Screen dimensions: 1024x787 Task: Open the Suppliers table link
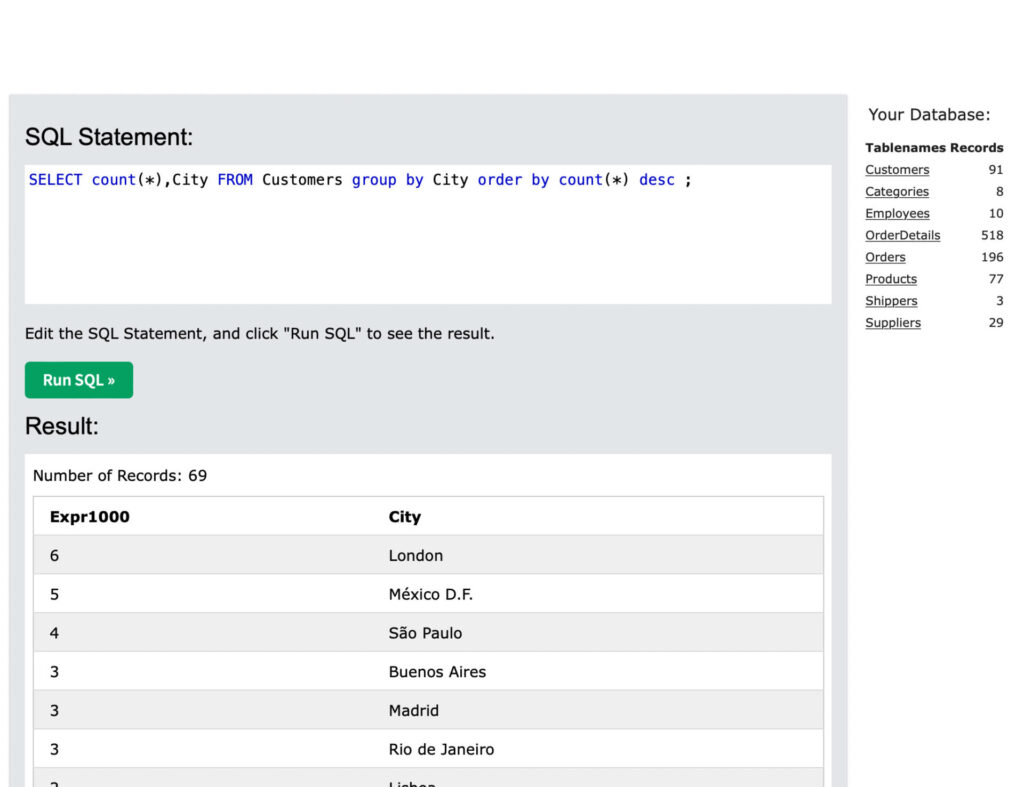pos(893,323)
